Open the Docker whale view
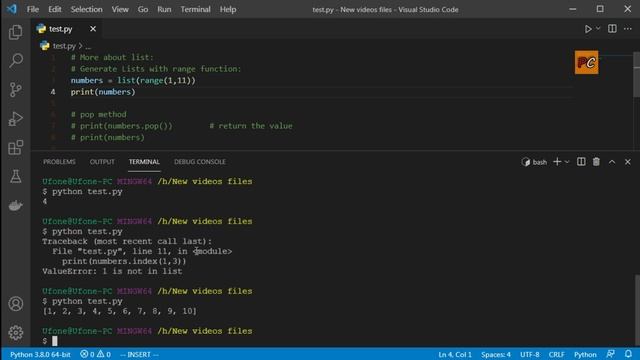Screen dimensions: 640x360 (x=16, y=205)
